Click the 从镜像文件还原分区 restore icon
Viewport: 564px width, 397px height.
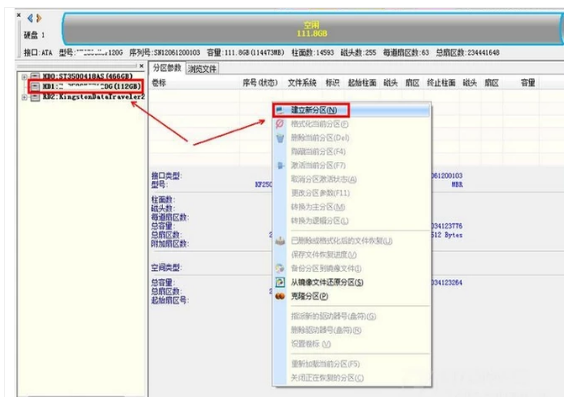pyautogui.click(x=280, y=282)
